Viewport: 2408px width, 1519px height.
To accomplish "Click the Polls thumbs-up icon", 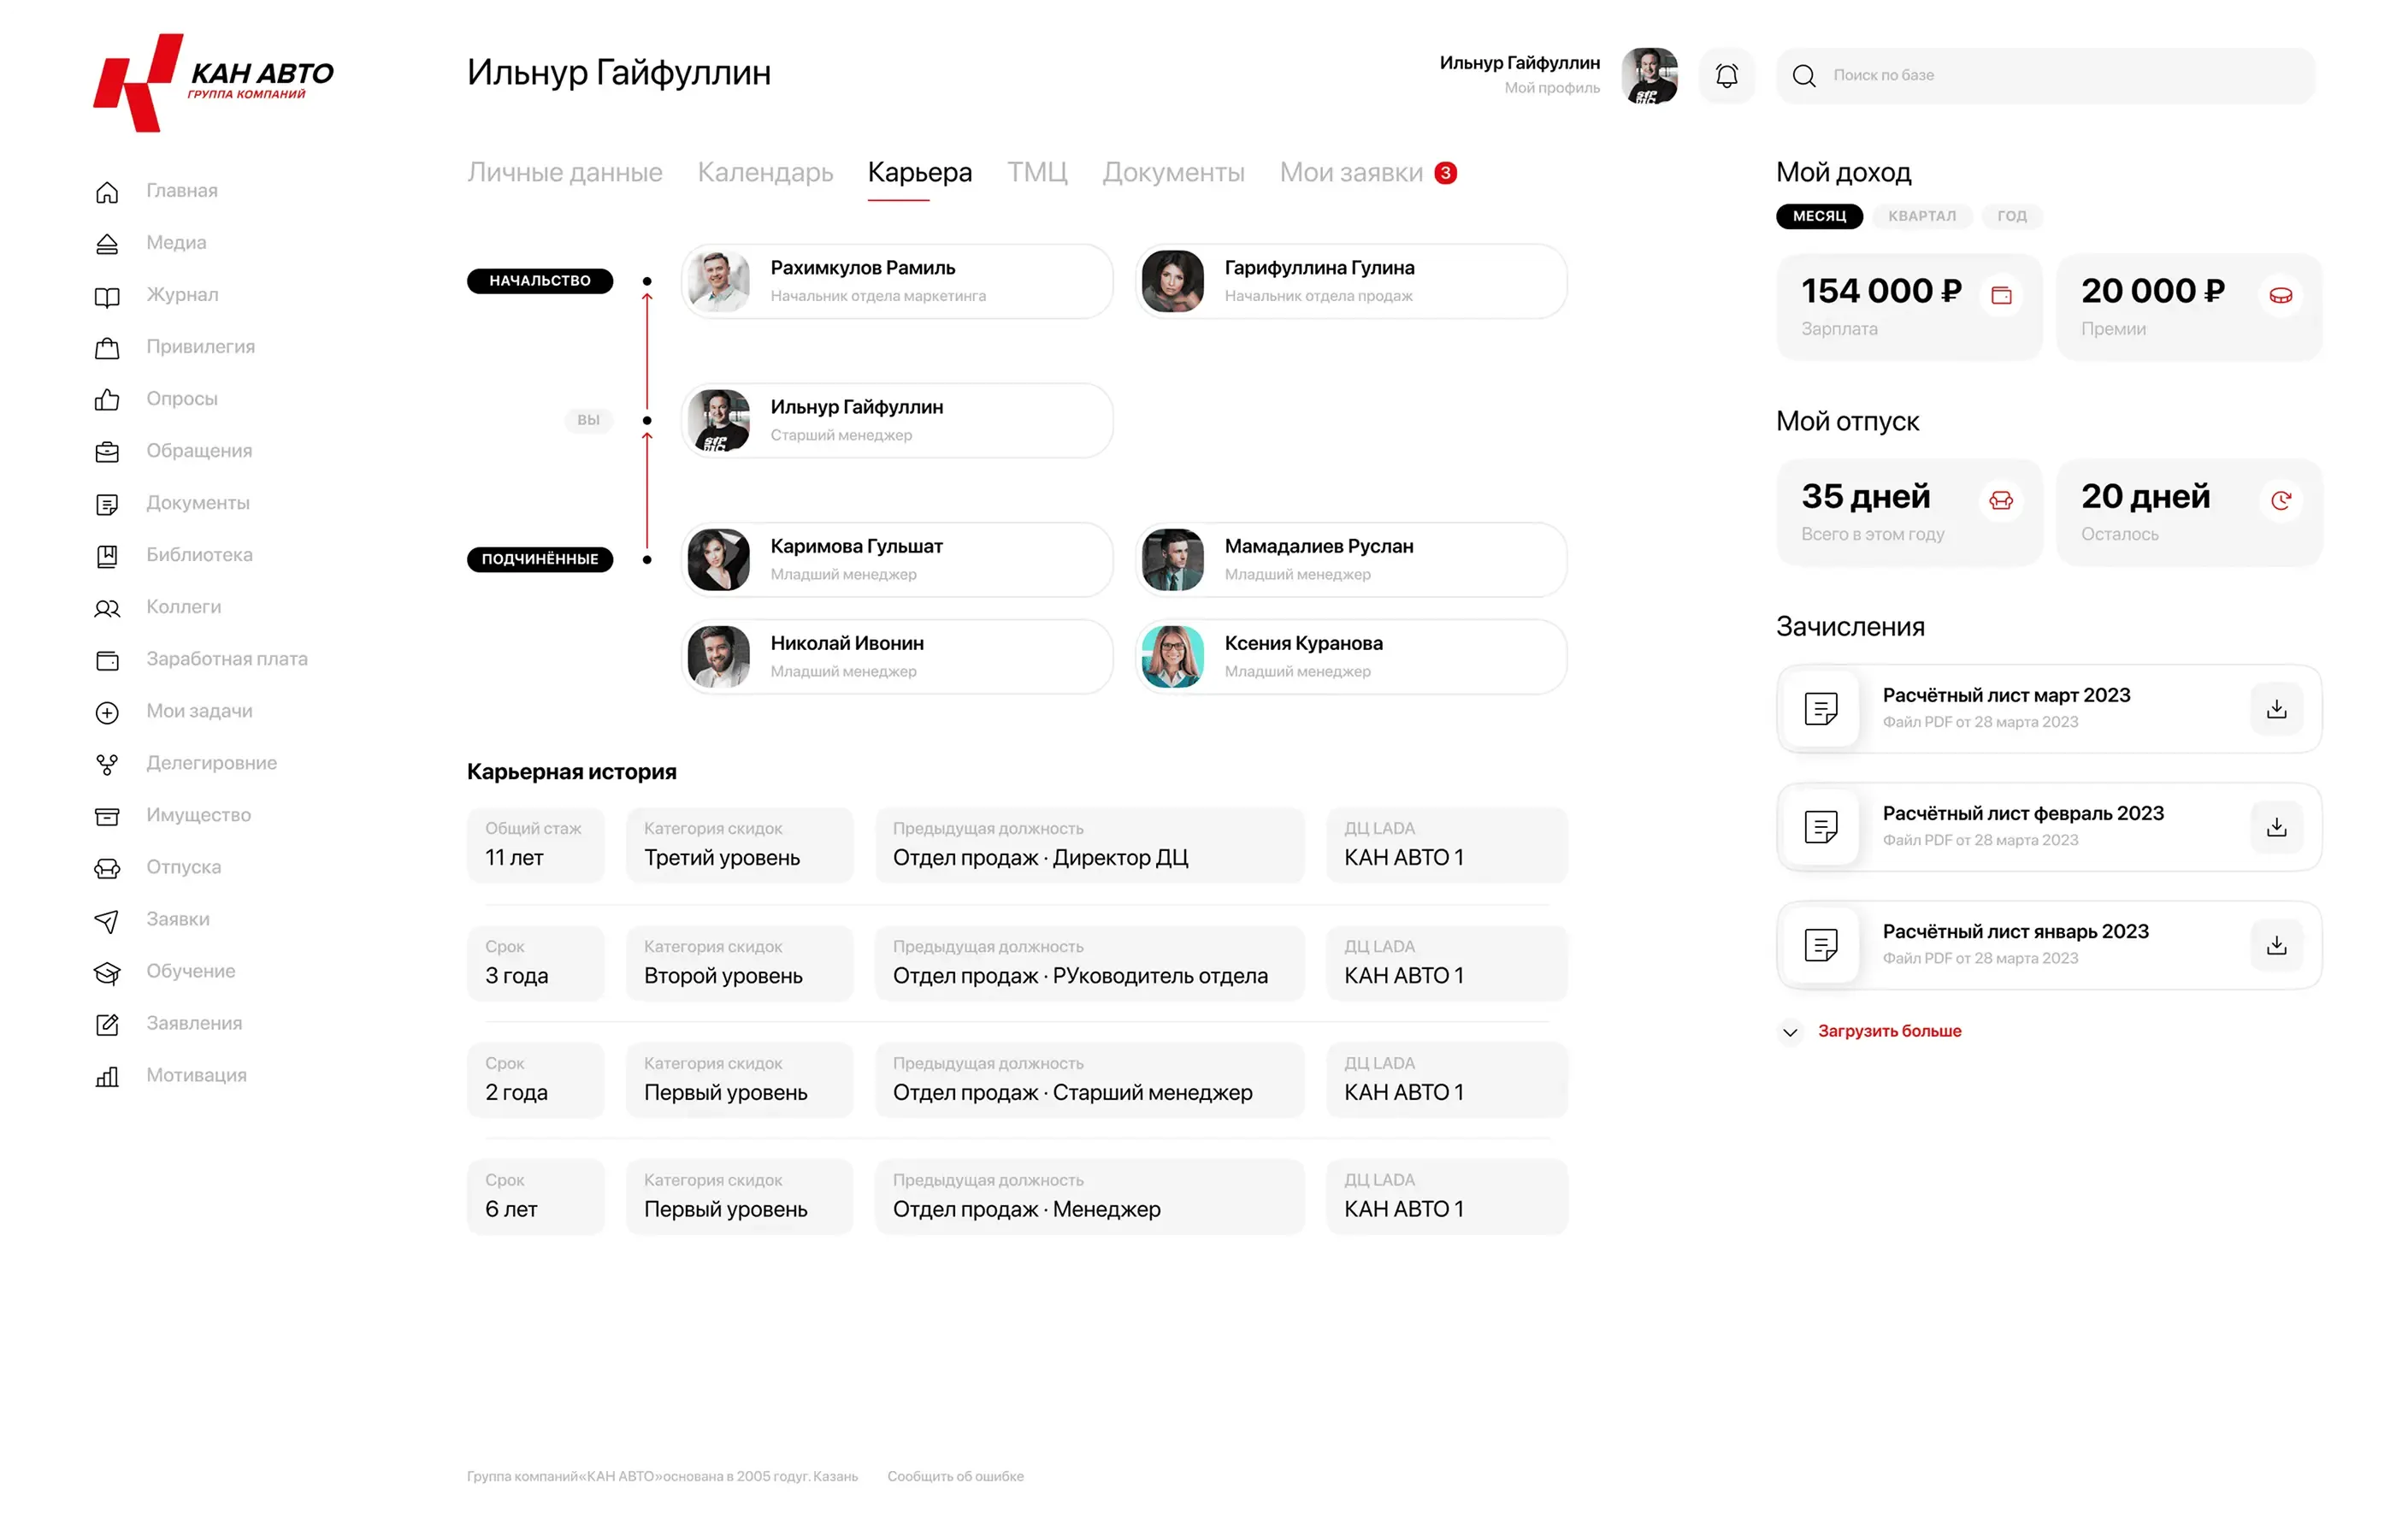I will click(107, 399).
